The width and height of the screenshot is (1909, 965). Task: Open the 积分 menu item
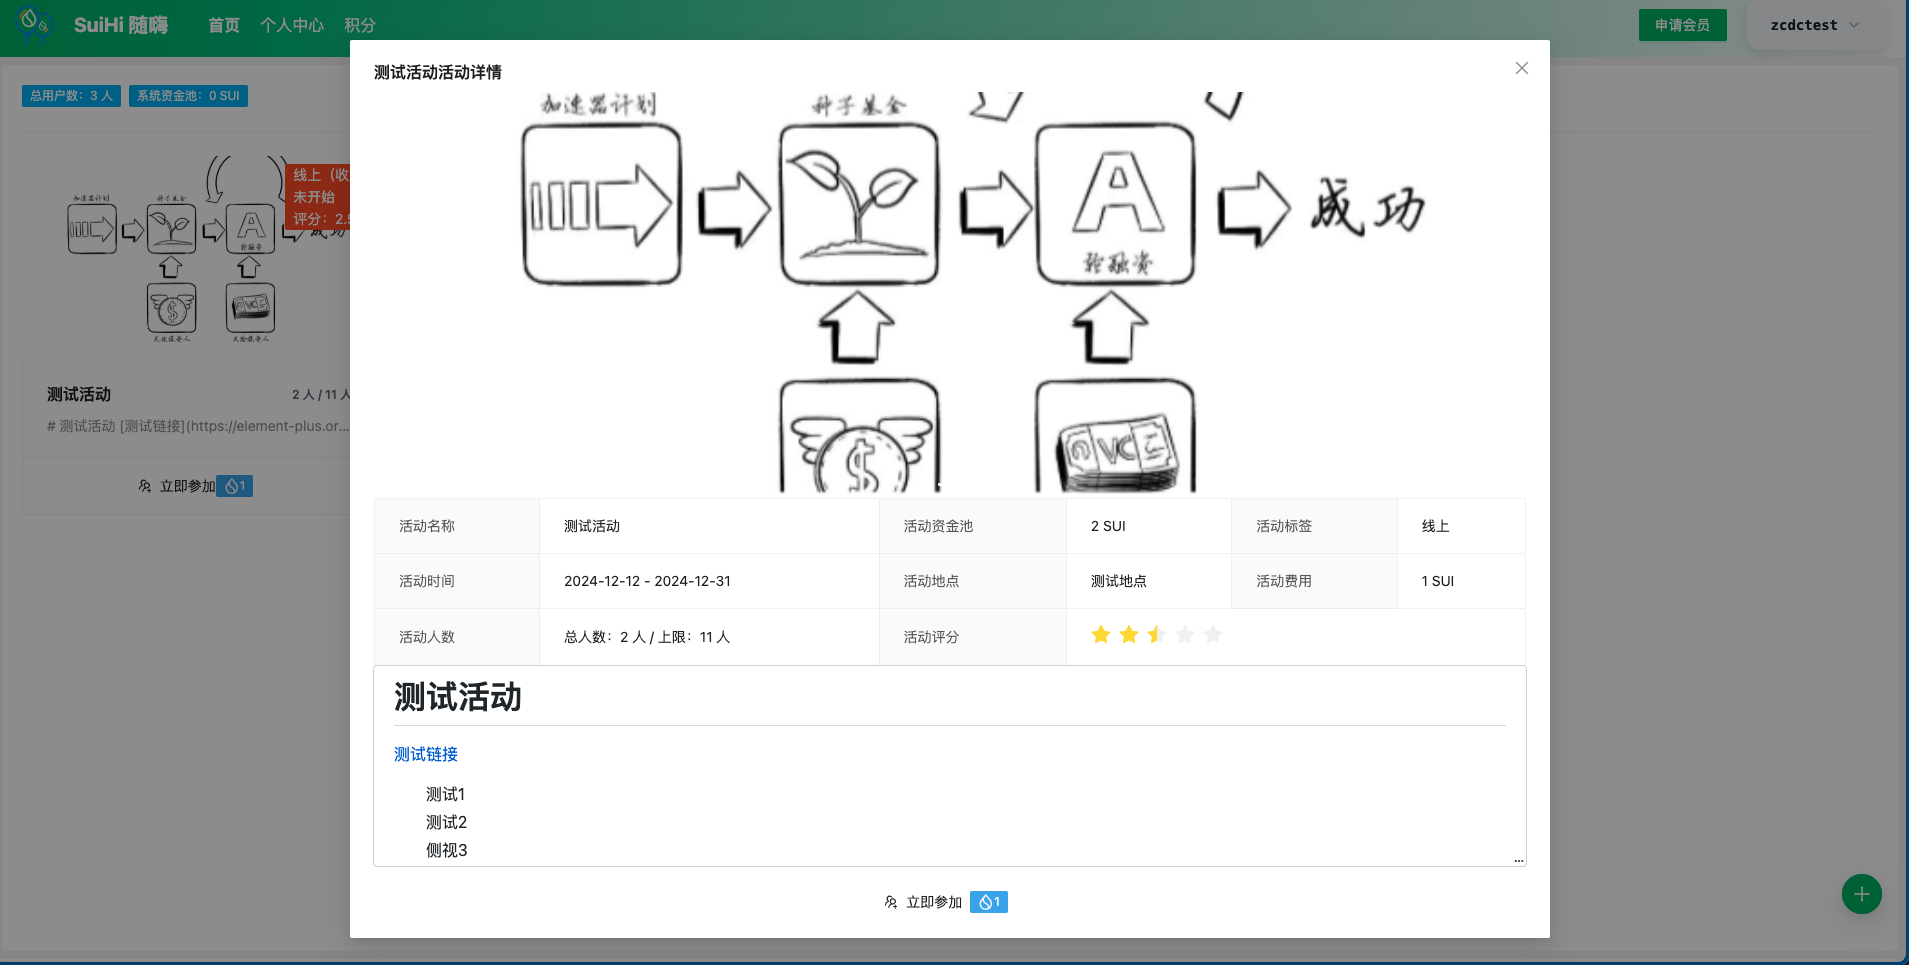(x=360, y=25)
